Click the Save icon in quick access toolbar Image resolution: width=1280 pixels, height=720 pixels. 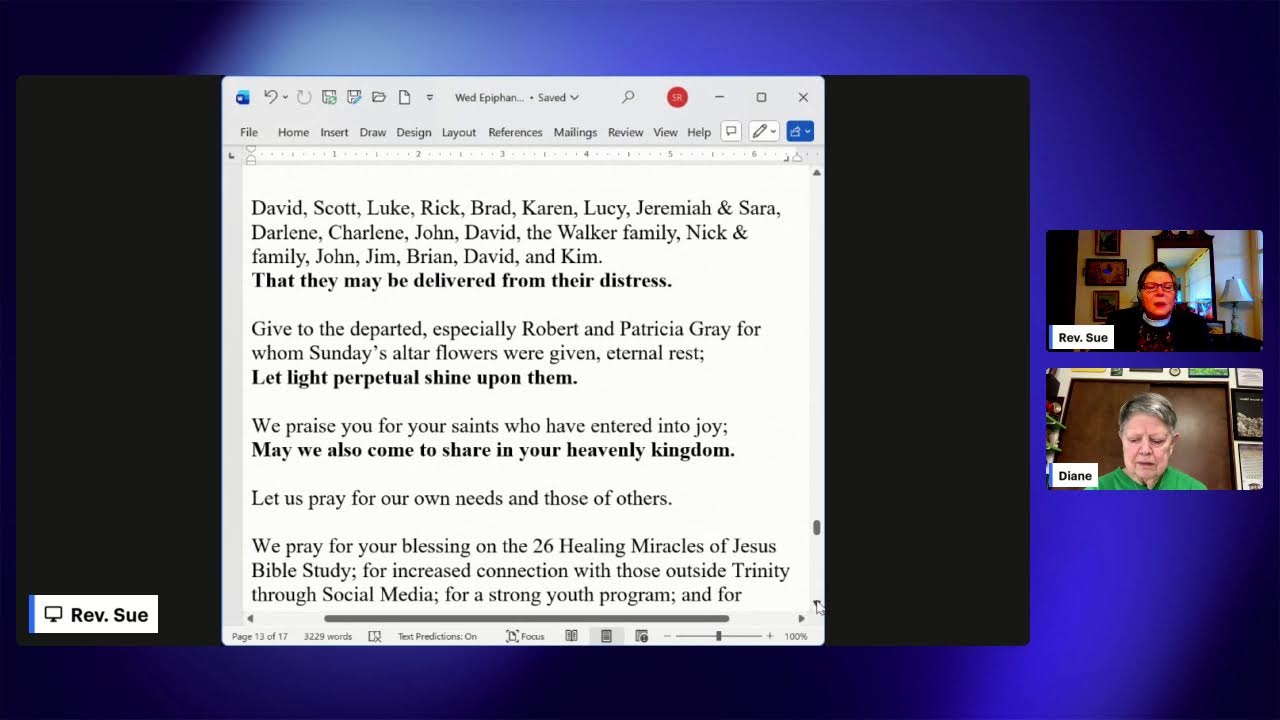(x=329, y=97)
